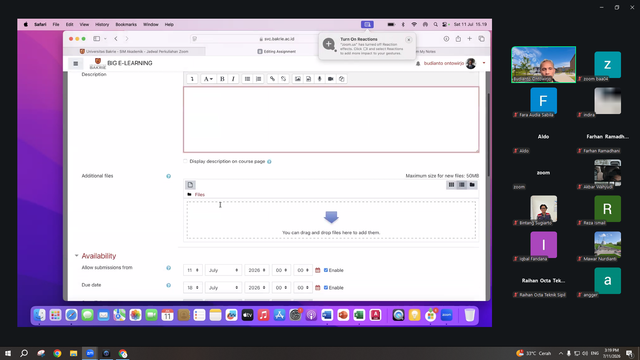Click the page vertical scrollbar

click(488, 135)
